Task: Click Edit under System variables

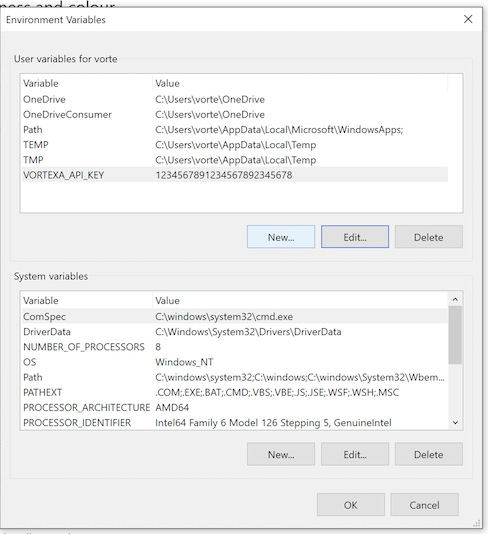Action: (355, 454)
